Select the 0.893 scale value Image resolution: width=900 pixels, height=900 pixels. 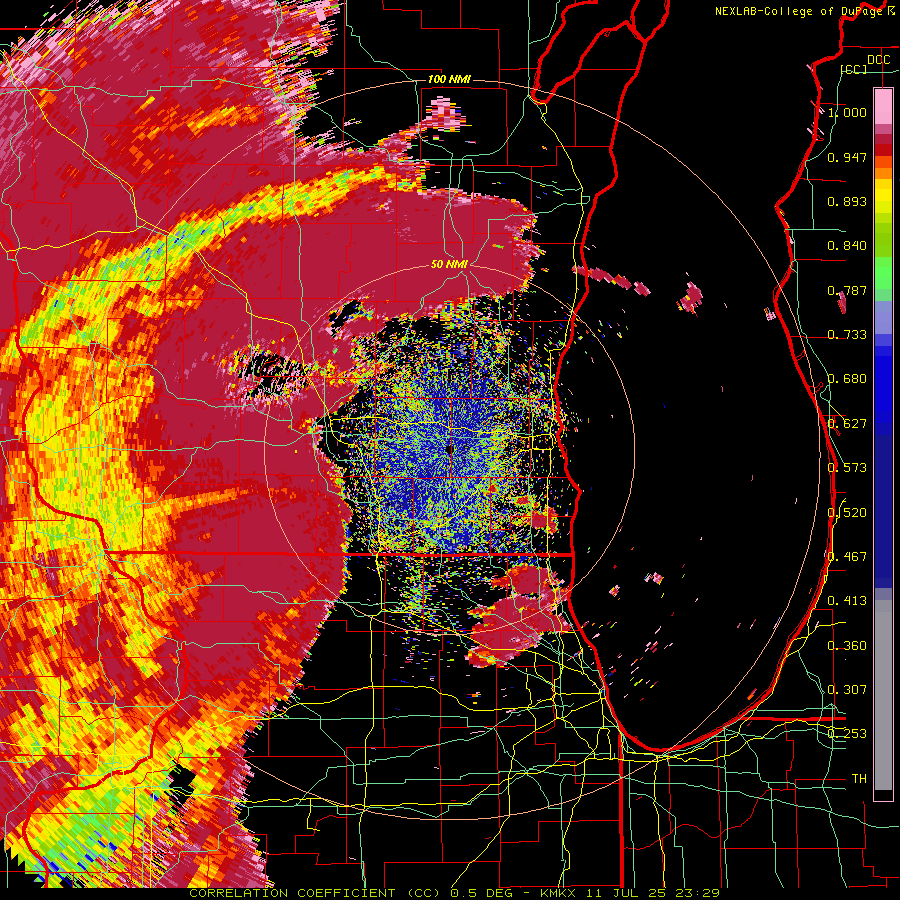pos(847,201)
